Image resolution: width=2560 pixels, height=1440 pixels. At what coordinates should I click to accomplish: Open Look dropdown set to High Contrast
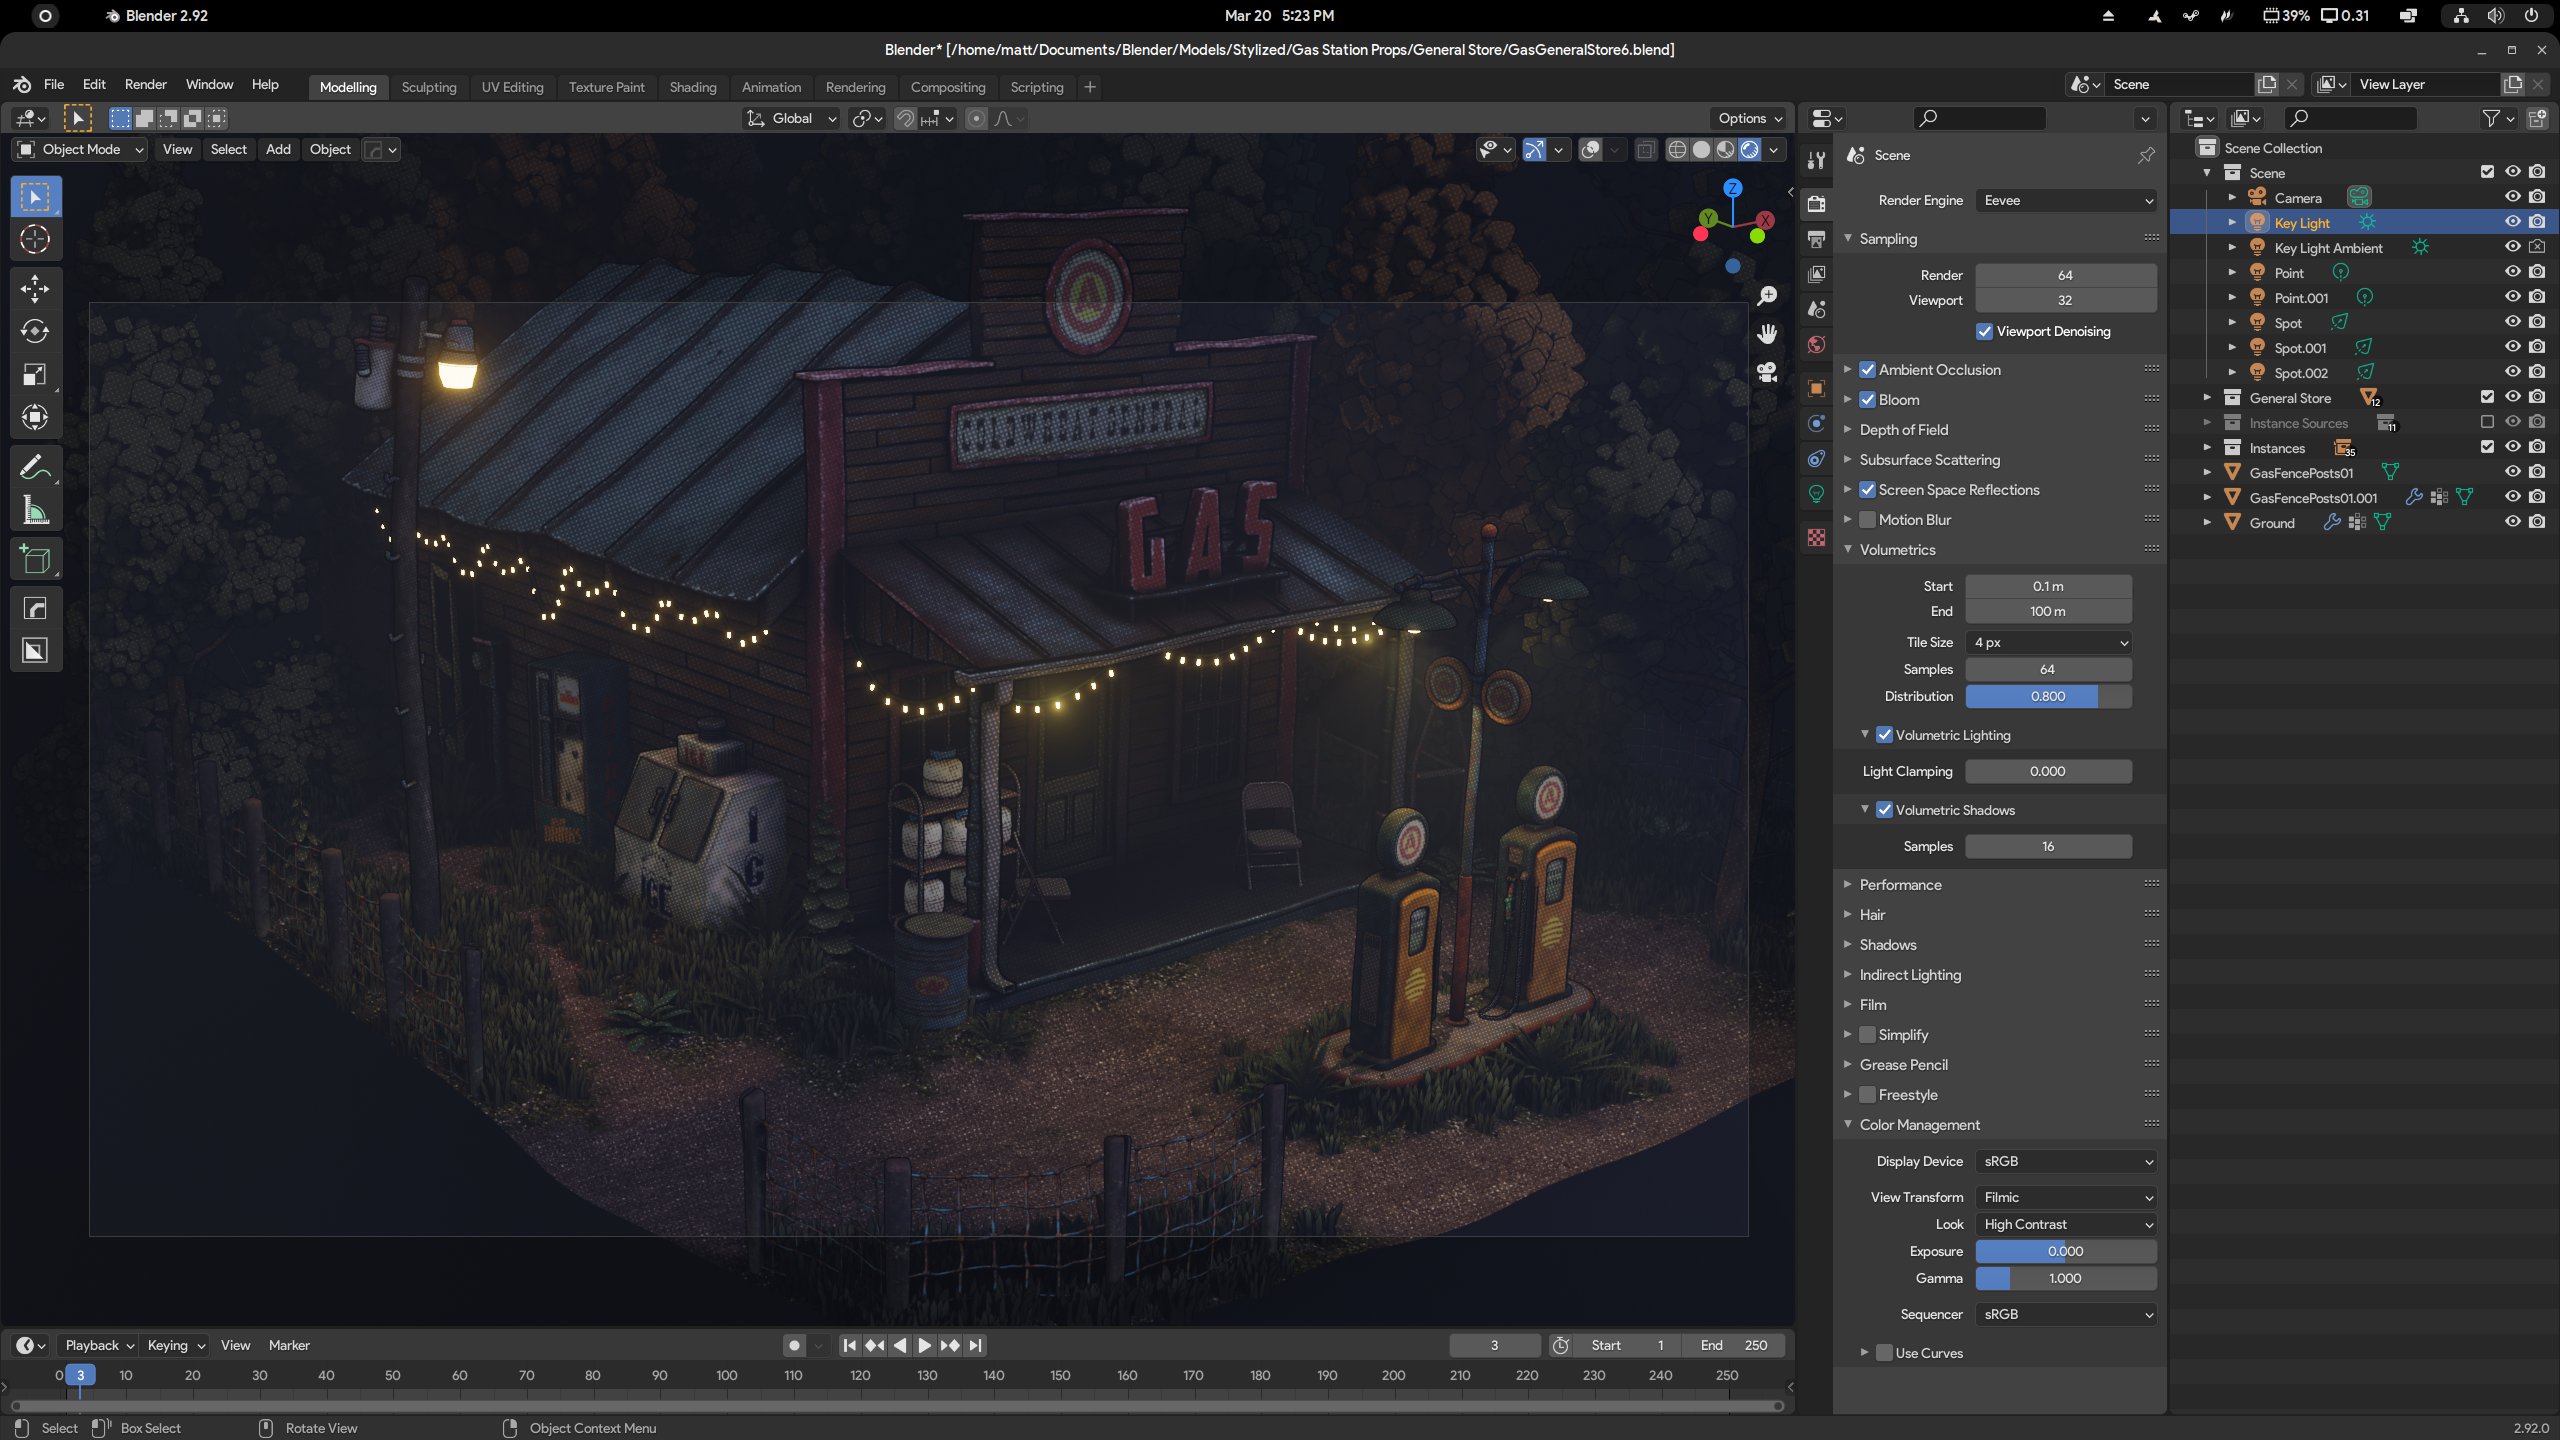2066,1225
